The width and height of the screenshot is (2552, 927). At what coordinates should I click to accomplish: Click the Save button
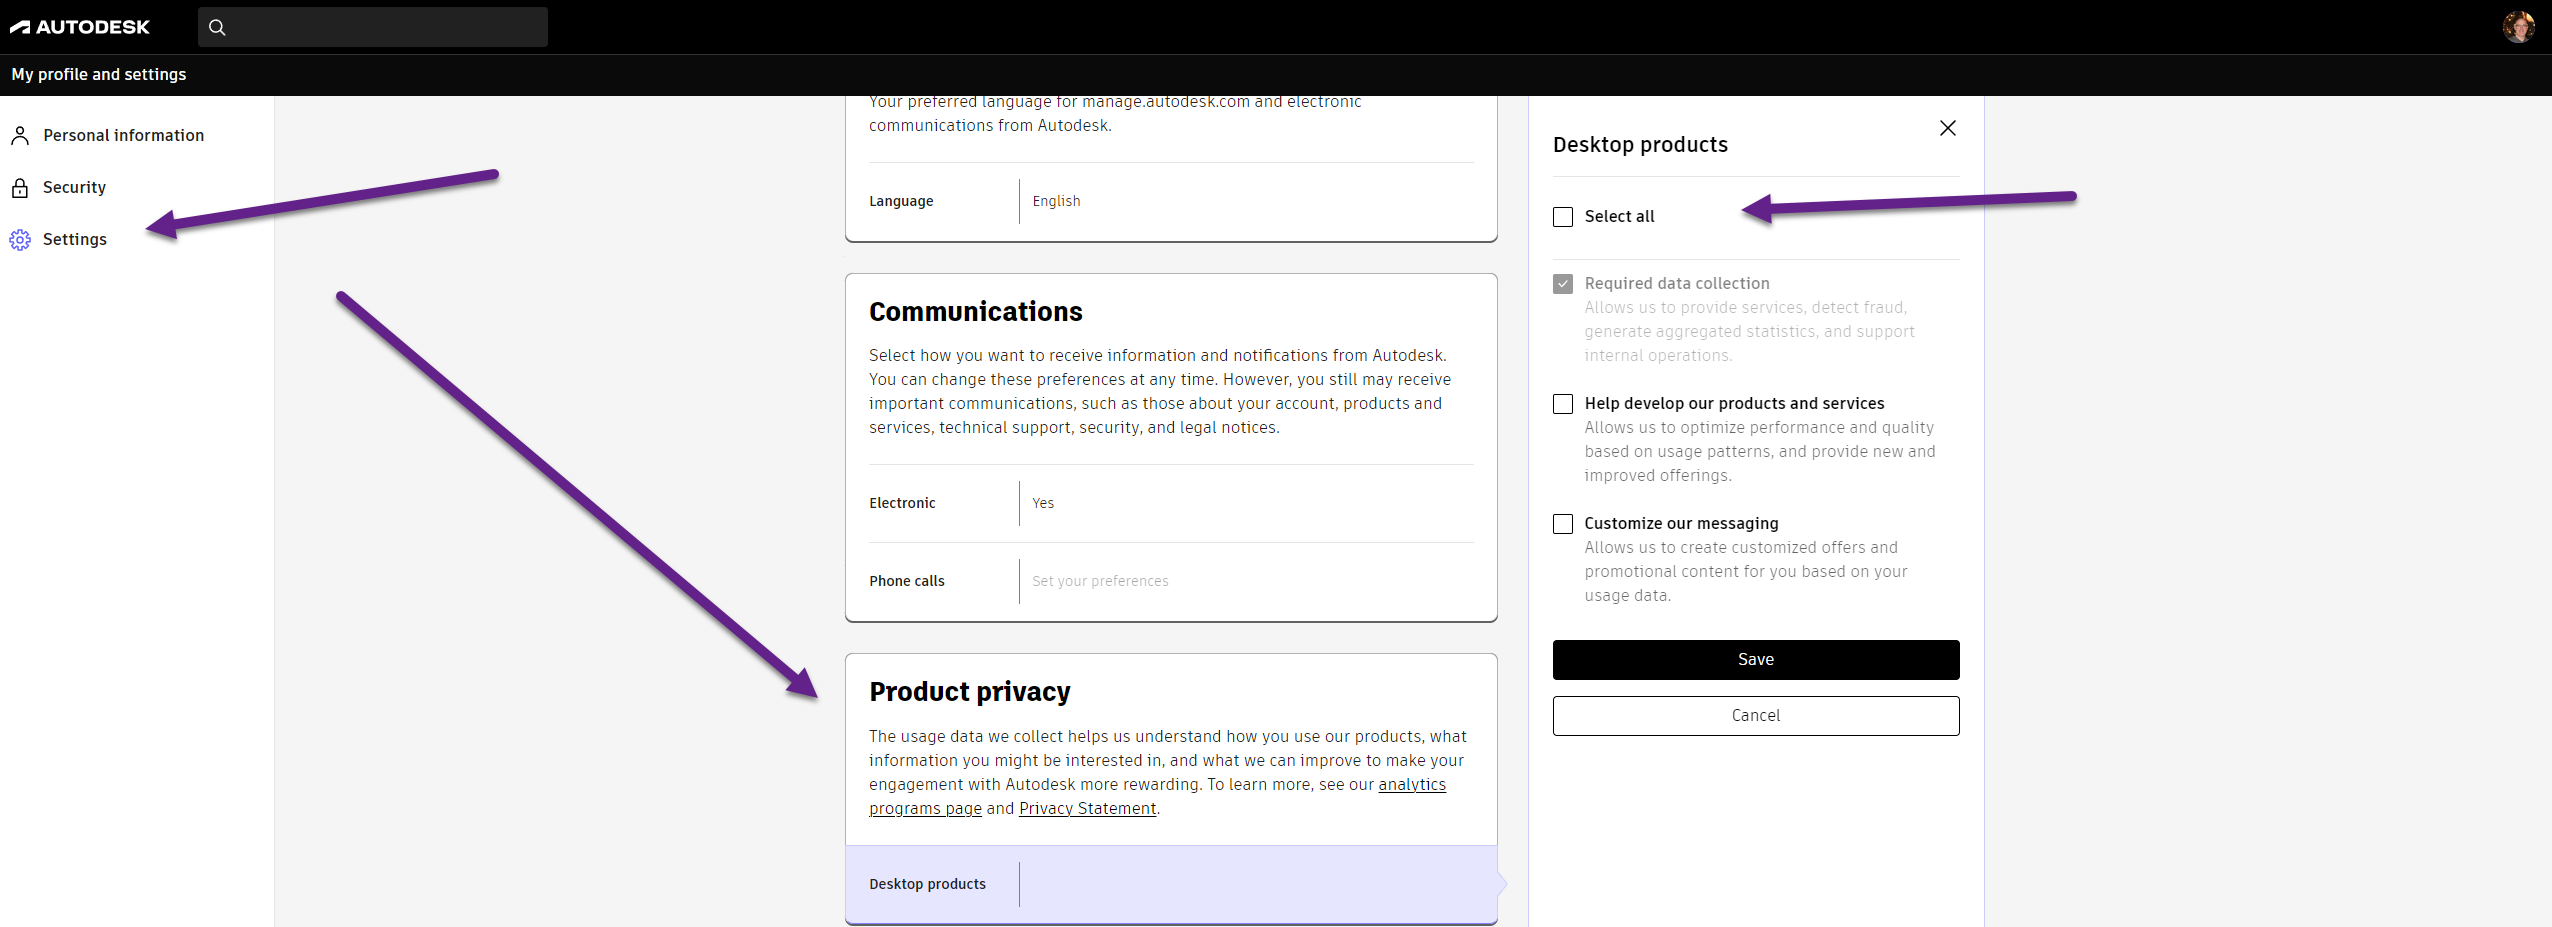pos(1756,660)
